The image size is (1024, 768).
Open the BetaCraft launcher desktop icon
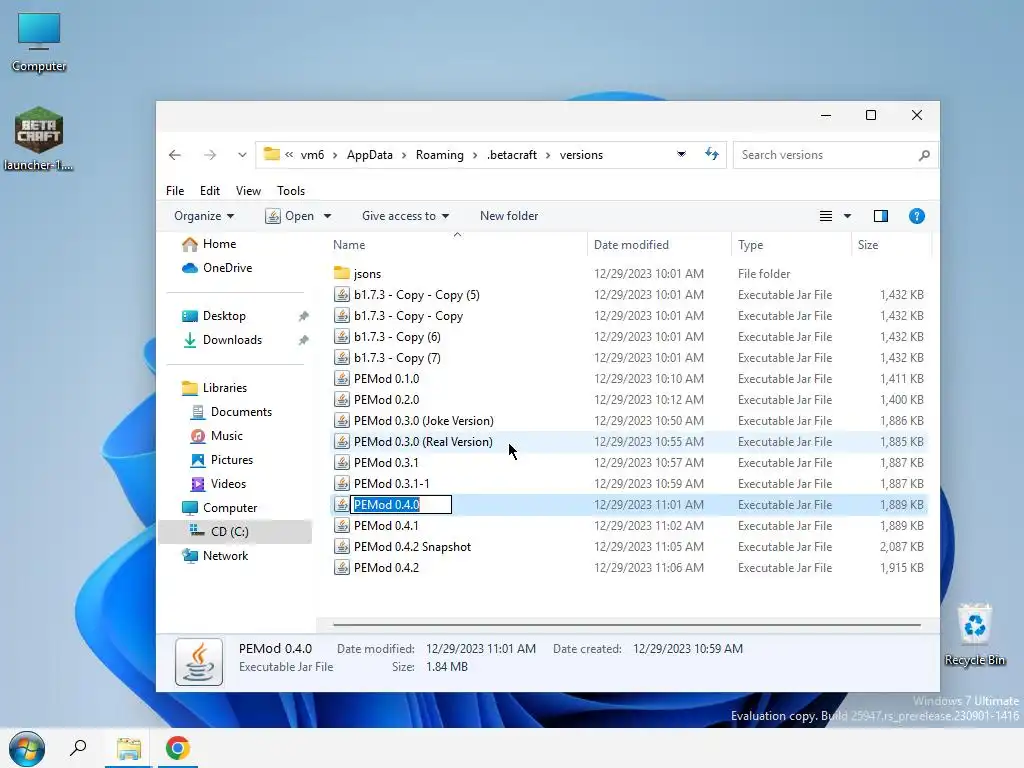click(x=39, y=138)
